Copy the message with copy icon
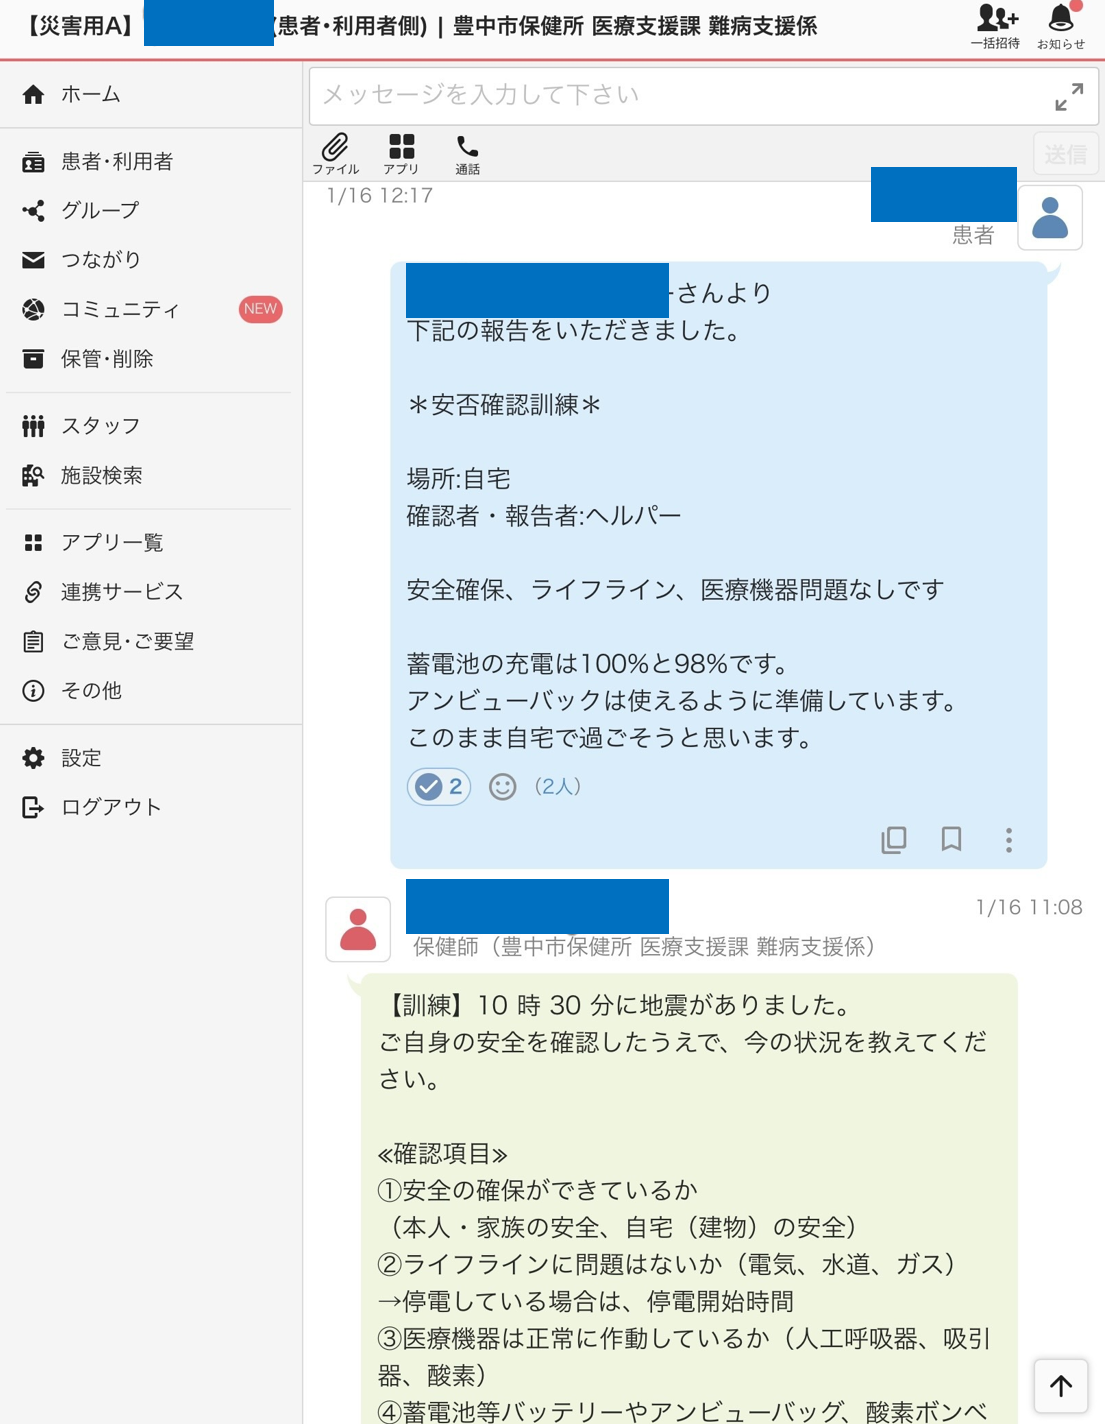 click(x=894, y=839)
